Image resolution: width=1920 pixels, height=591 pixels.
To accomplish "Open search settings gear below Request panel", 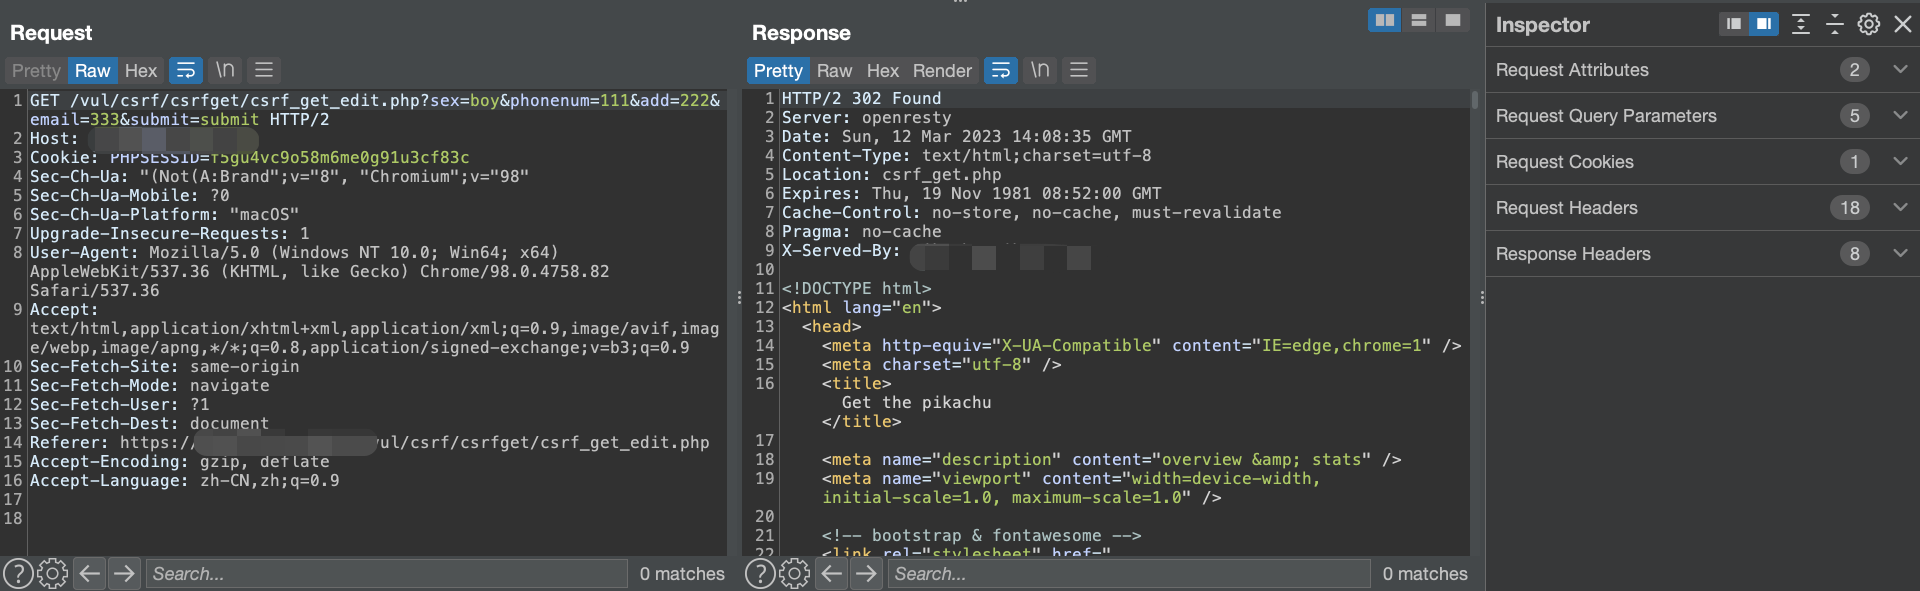I will (52, 574).
